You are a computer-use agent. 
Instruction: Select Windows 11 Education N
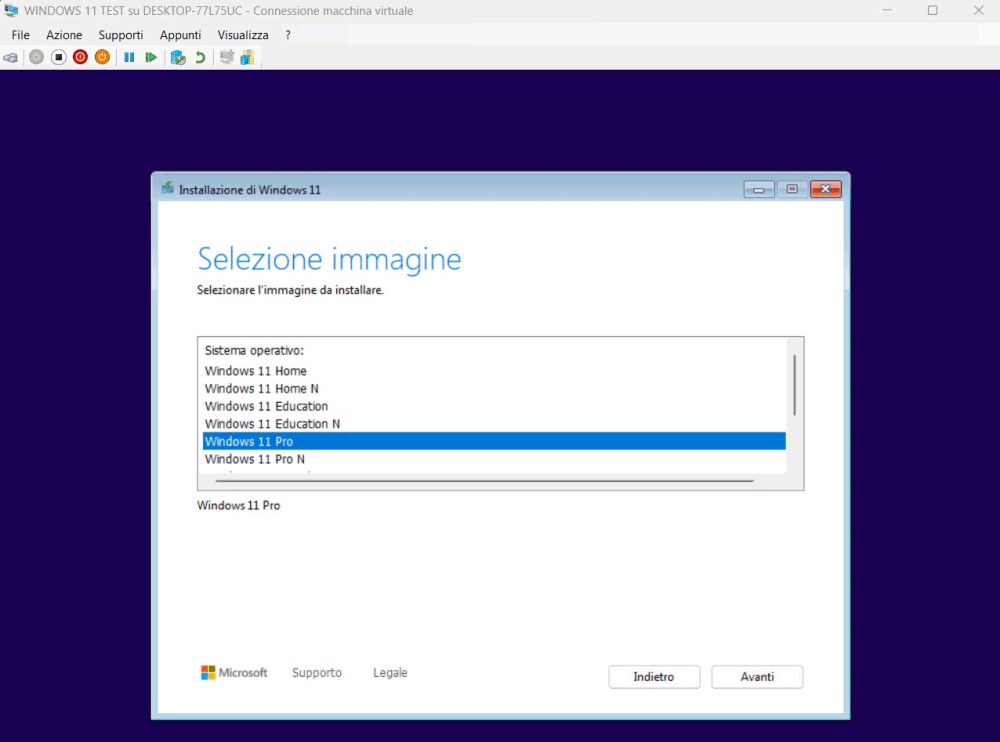[494, 424]
